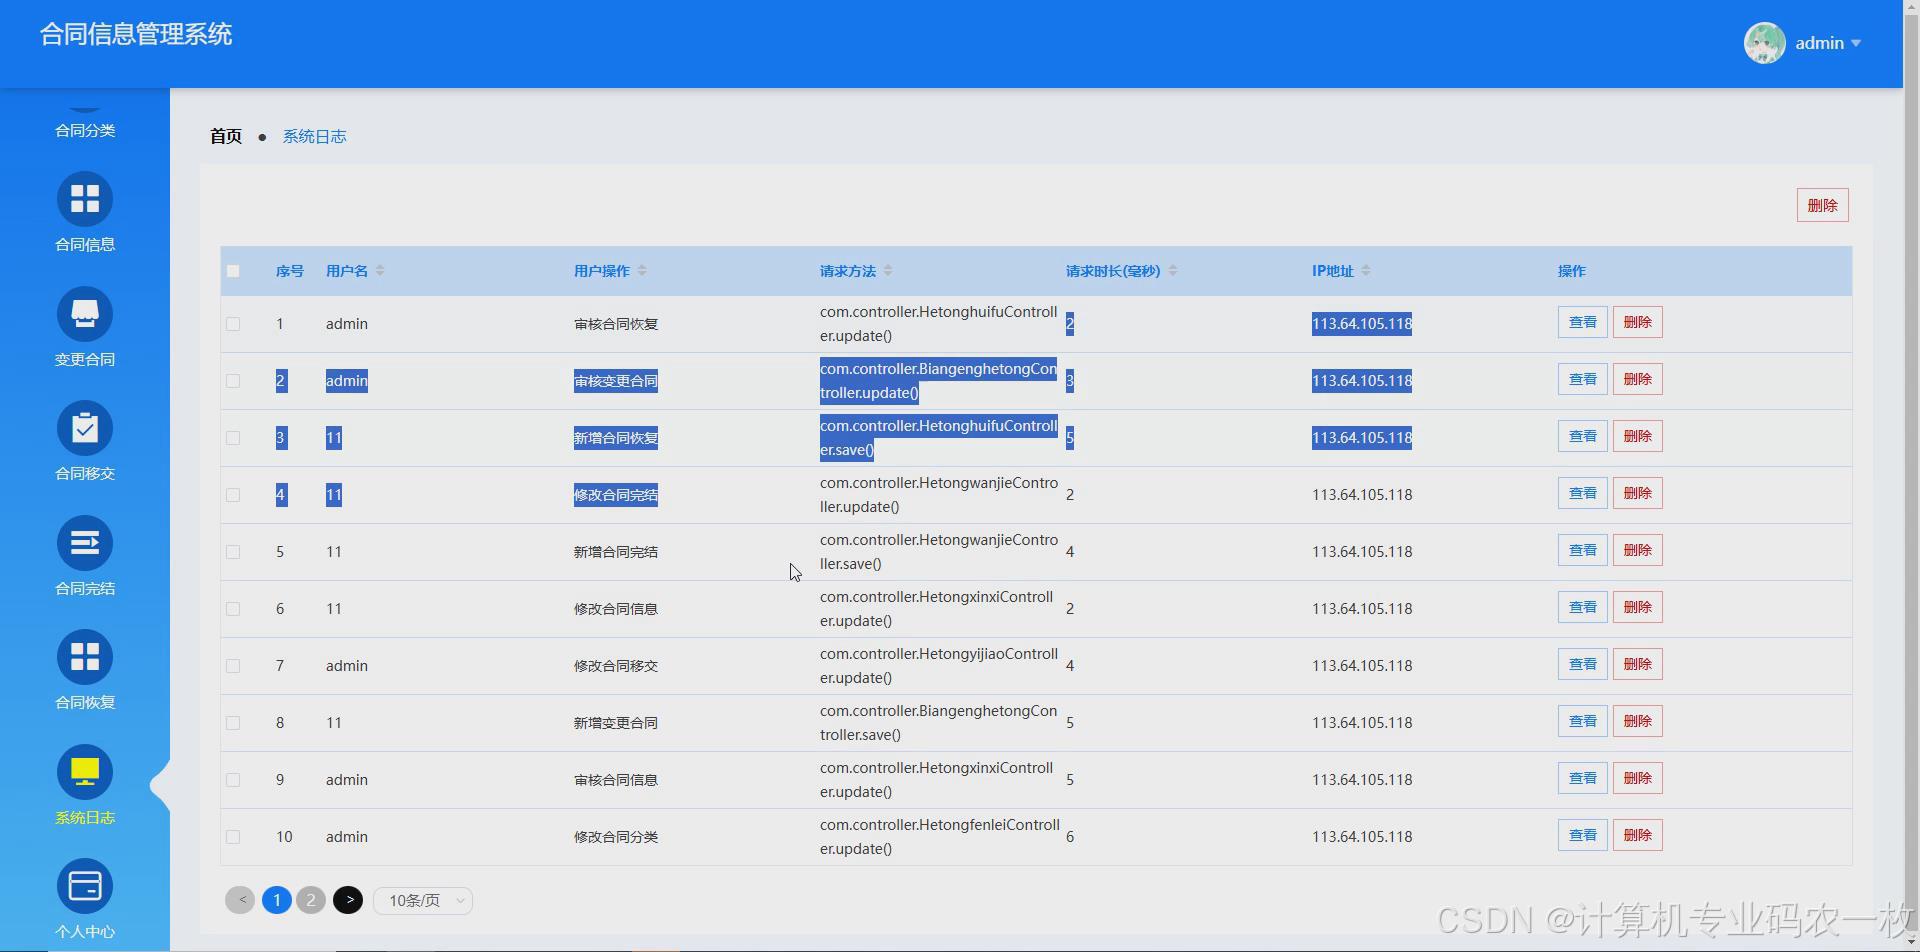The height and width of the screenshot is (952, 1920).
Task: Open the 合同恢复 sidebar icon
Action: click(x=85, y=657)
